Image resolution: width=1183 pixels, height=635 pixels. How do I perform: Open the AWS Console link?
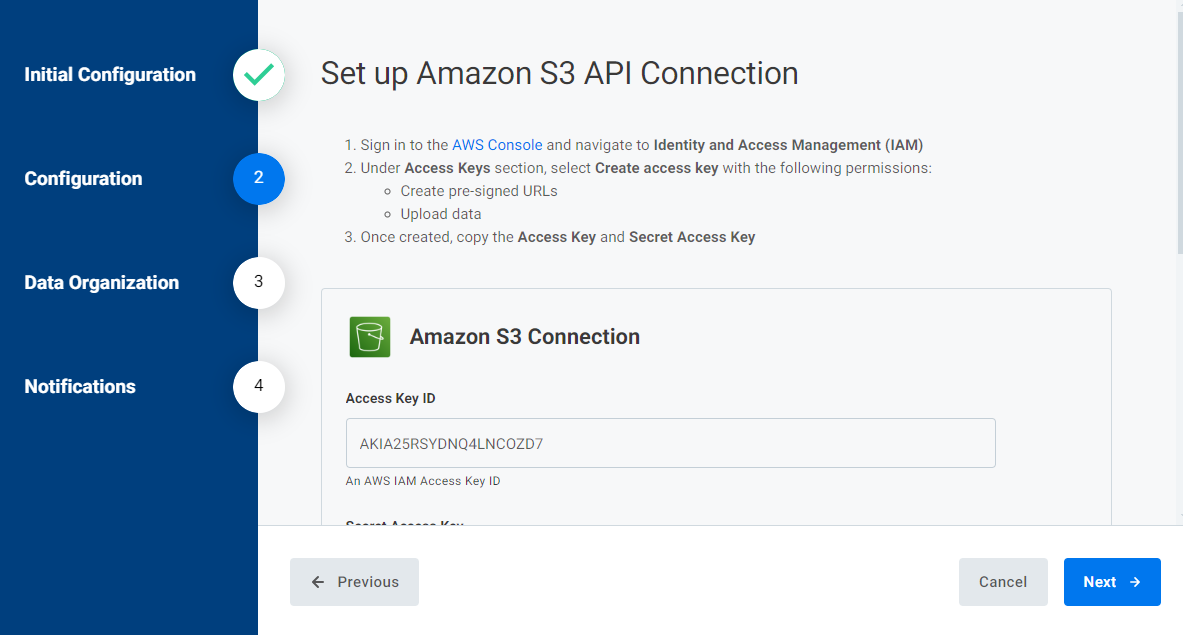point(497,145)
